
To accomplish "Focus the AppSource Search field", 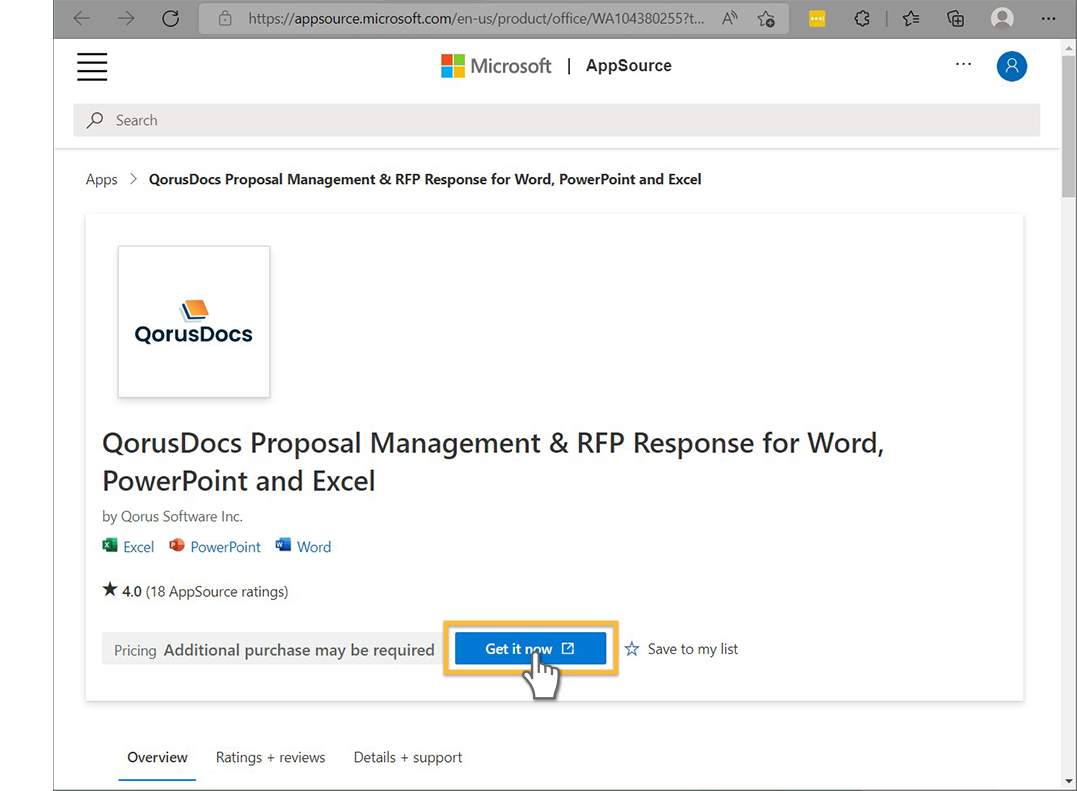I will coord(557,120).
